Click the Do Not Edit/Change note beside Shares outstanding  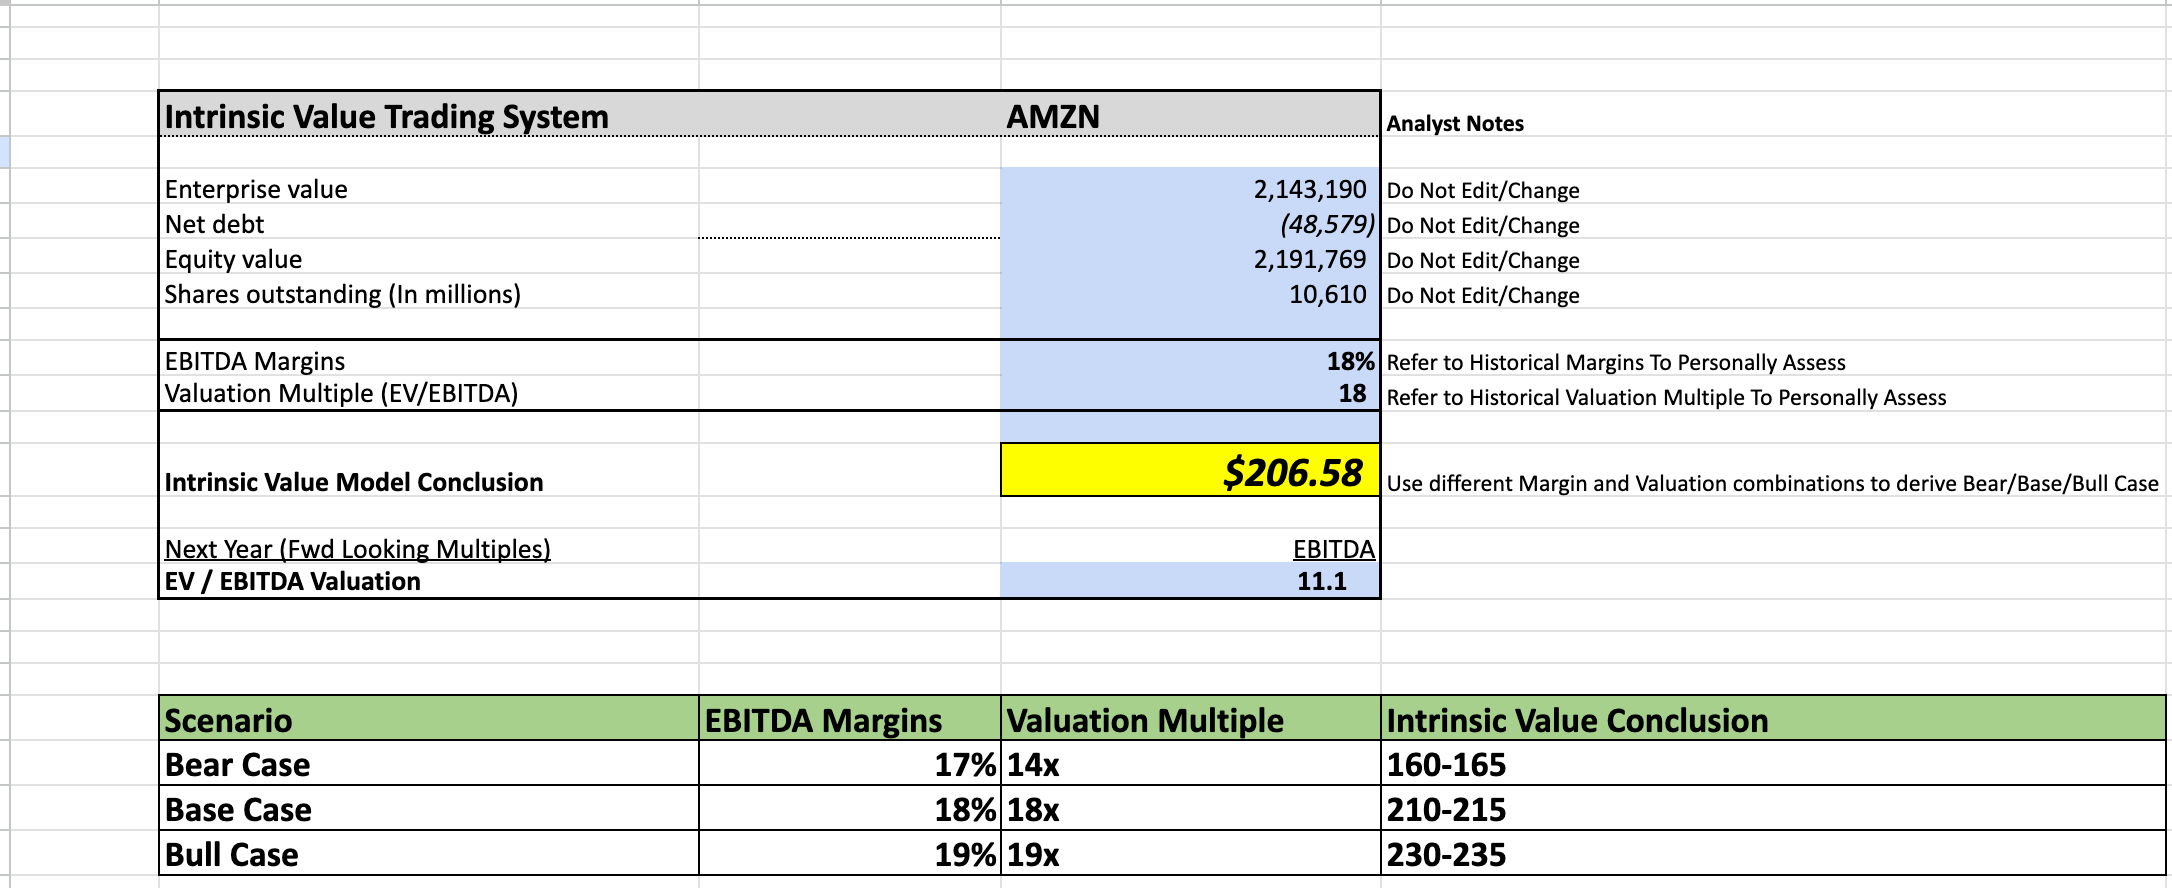1483,296
